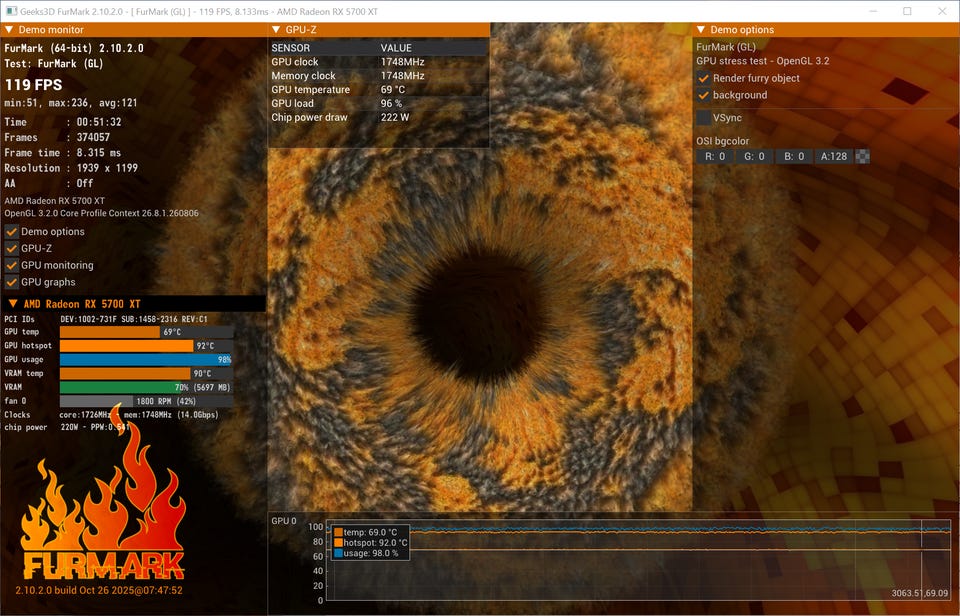Click the A:128 alpha field
The height and width of the screenshot is (616, 960).
click(x=834, y=157)
